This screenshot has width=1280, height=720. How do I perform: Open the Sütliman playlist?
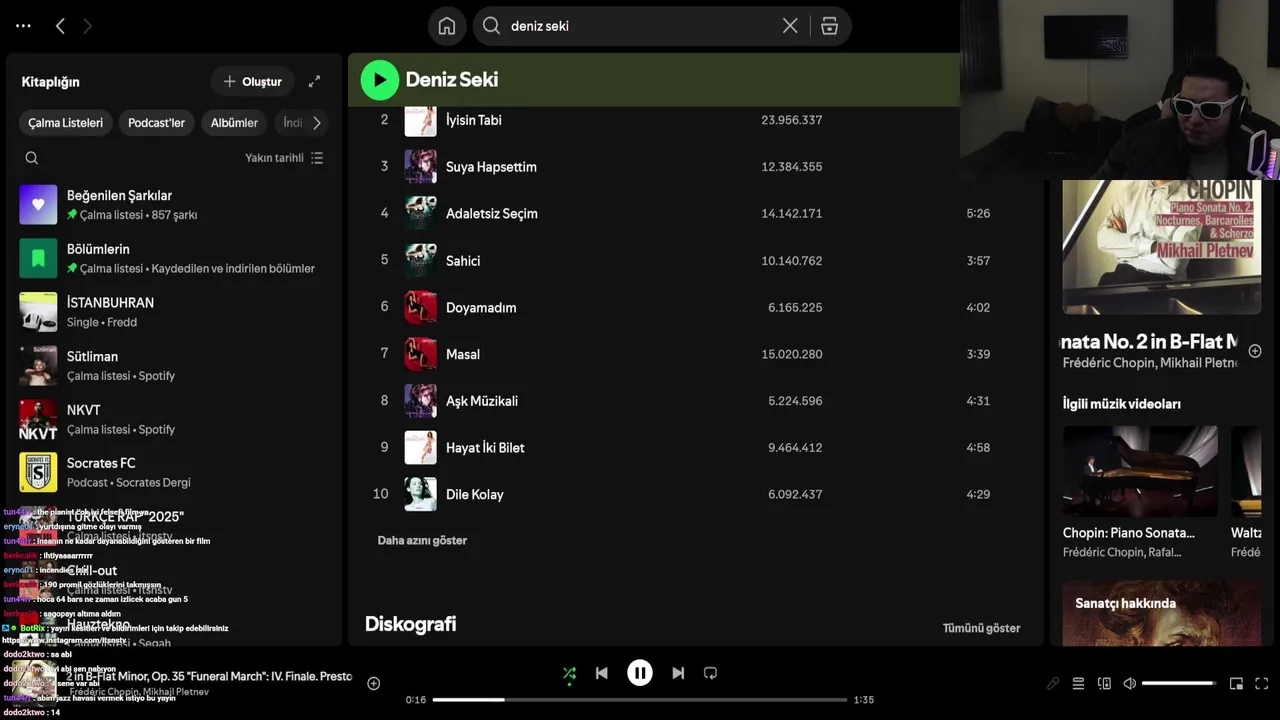[174, 365]
